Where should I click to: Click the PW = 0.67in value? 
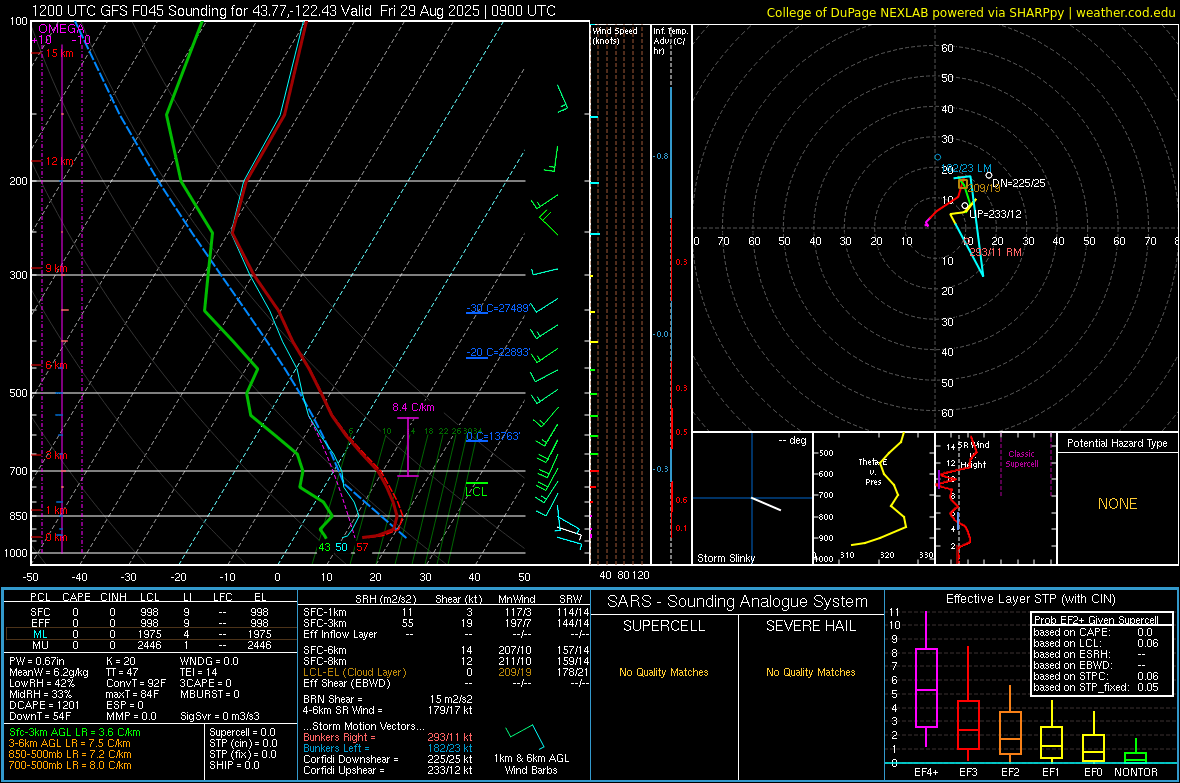tap(37, 661)
